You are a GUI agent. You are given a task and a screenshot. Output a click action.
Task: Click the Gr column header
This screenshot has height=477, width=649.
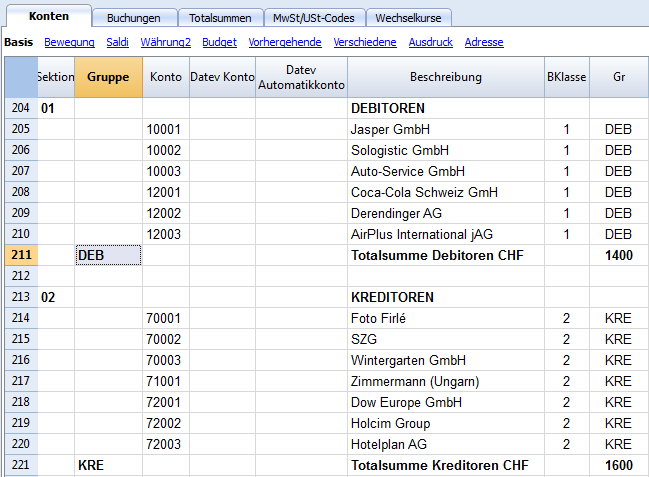[619, 77]
